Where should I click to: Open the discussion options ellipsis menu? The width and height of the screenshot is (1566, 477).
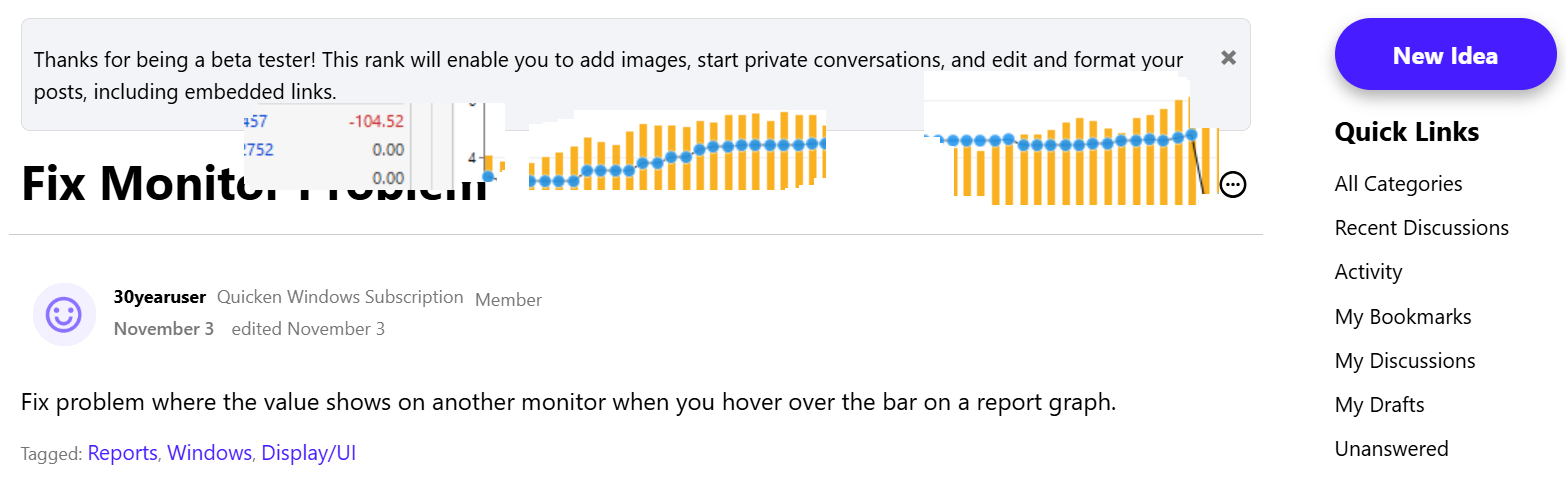[1233, 184]
